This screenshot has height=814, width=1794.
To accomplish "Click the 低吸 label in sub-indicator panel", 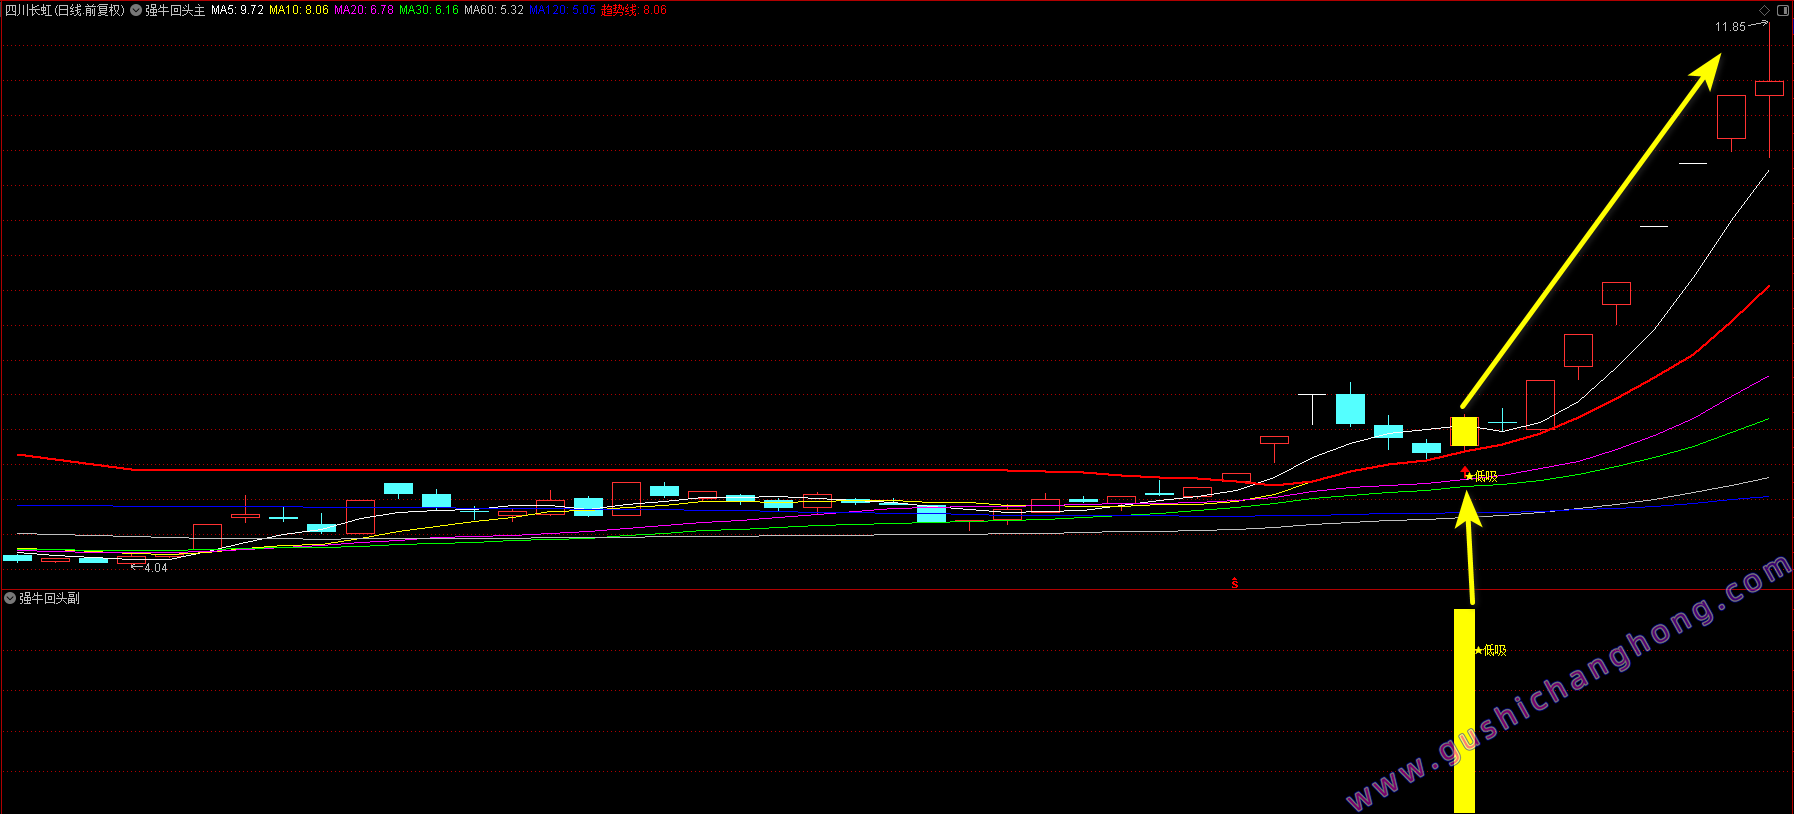I will [1490, 650].
